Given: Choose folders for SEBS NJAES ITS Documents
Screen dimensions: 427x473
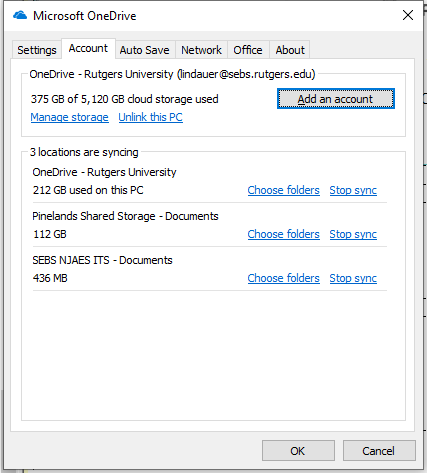Looking at the screenshot, I should click(284, 278).
